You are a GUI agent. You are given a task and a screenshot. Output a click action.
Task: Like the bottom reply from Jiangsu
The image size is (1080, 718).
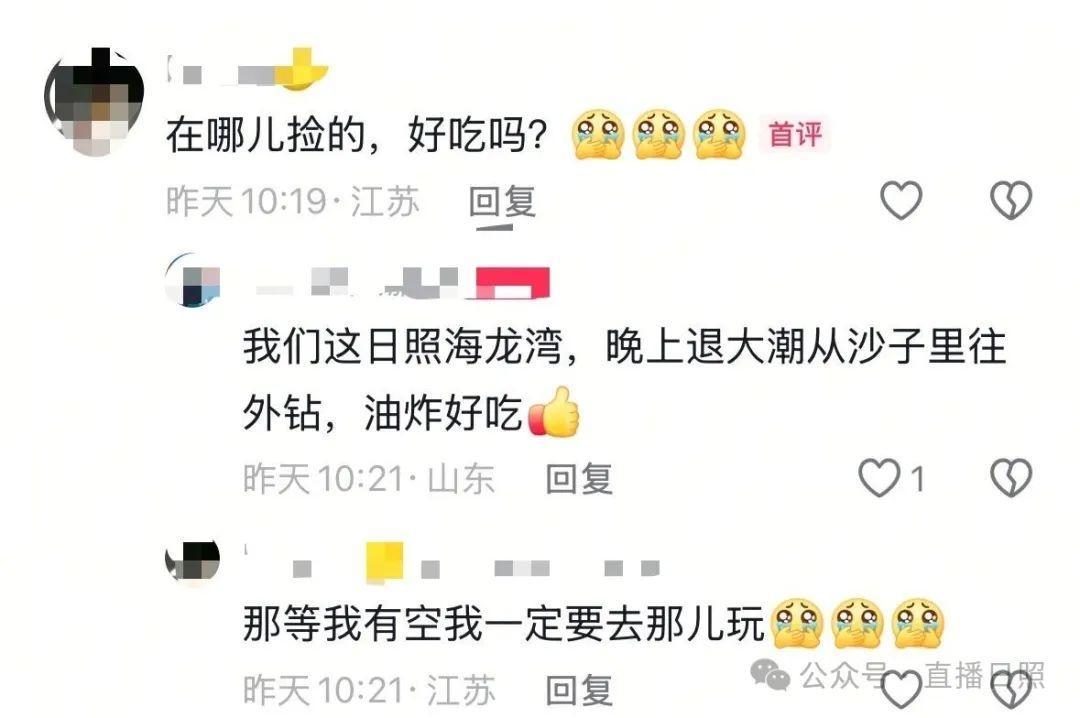901,690
